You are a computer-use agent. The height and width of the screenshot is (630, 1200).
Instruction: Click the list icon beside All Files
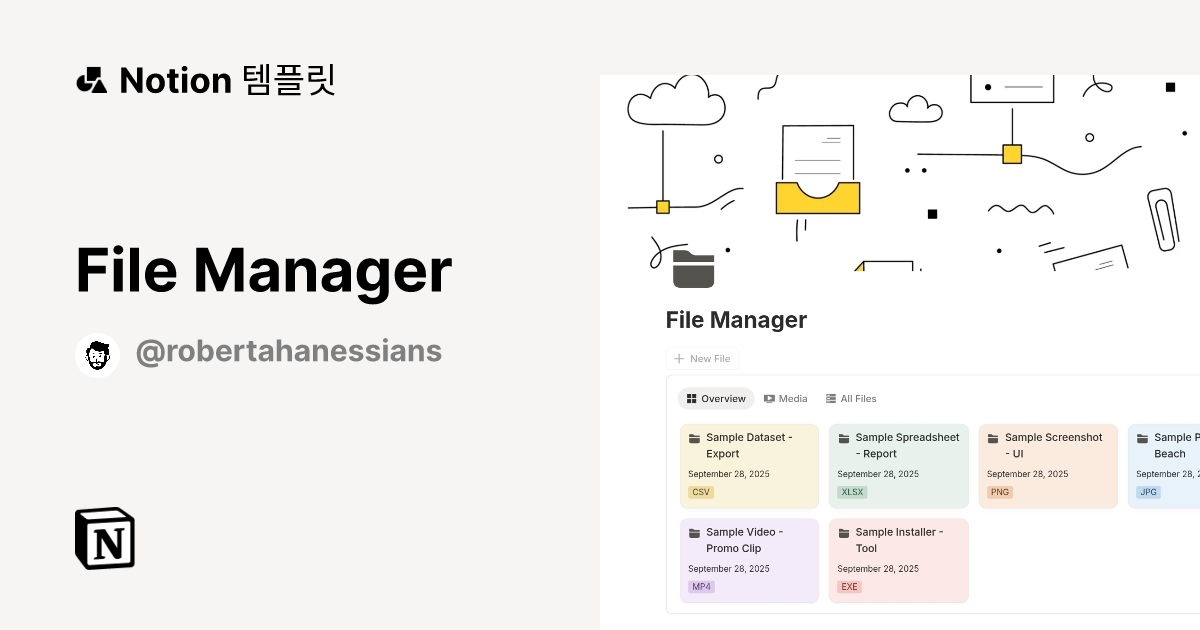tap(830, 398)
